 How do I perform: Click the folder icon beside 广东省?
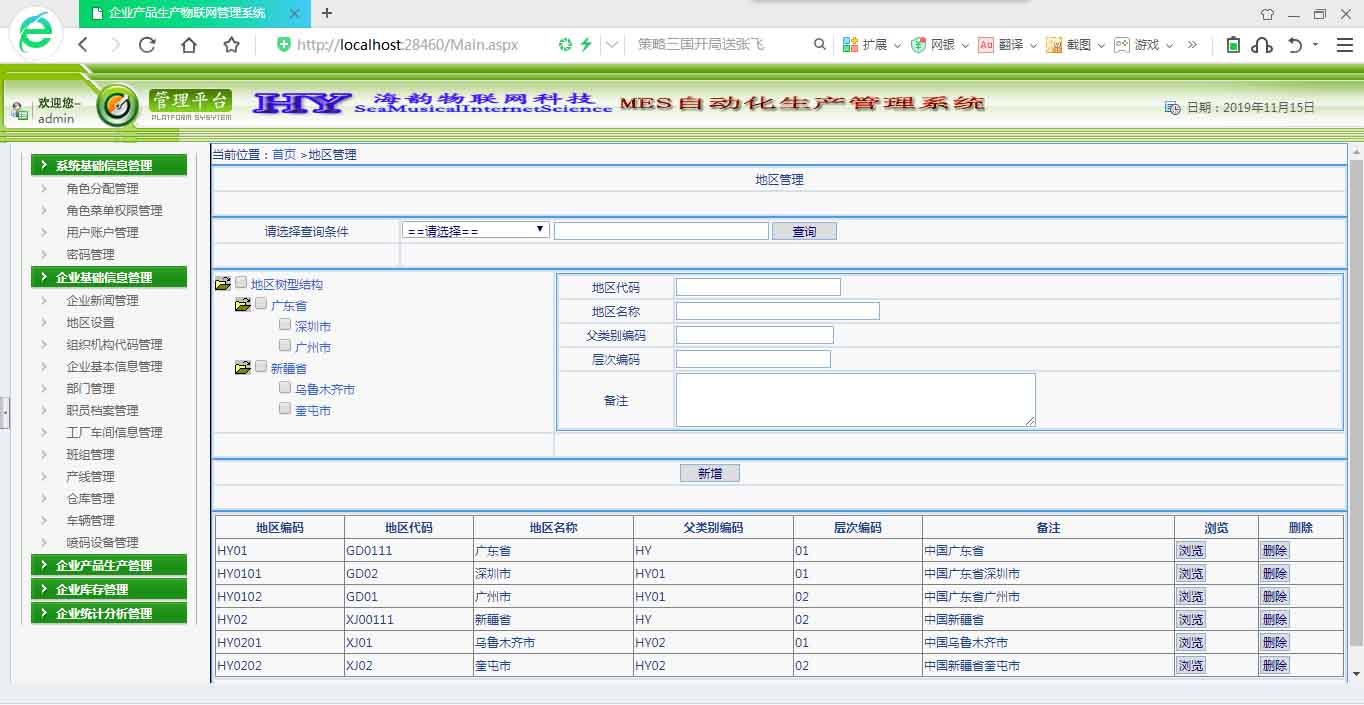click(242, 305)
